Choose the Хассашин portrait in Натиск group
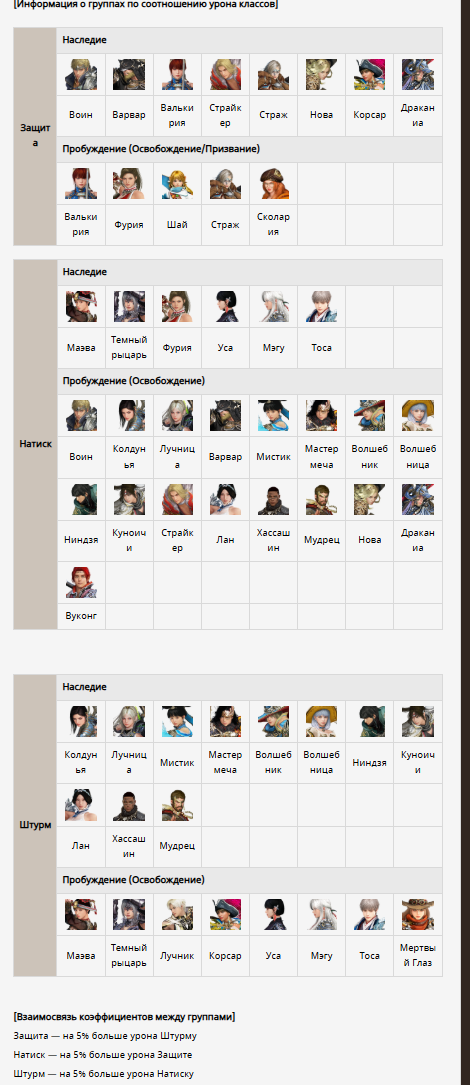The width and height of the screenshot is (470, 1085). pyautogui.click(x=273, y=500)
